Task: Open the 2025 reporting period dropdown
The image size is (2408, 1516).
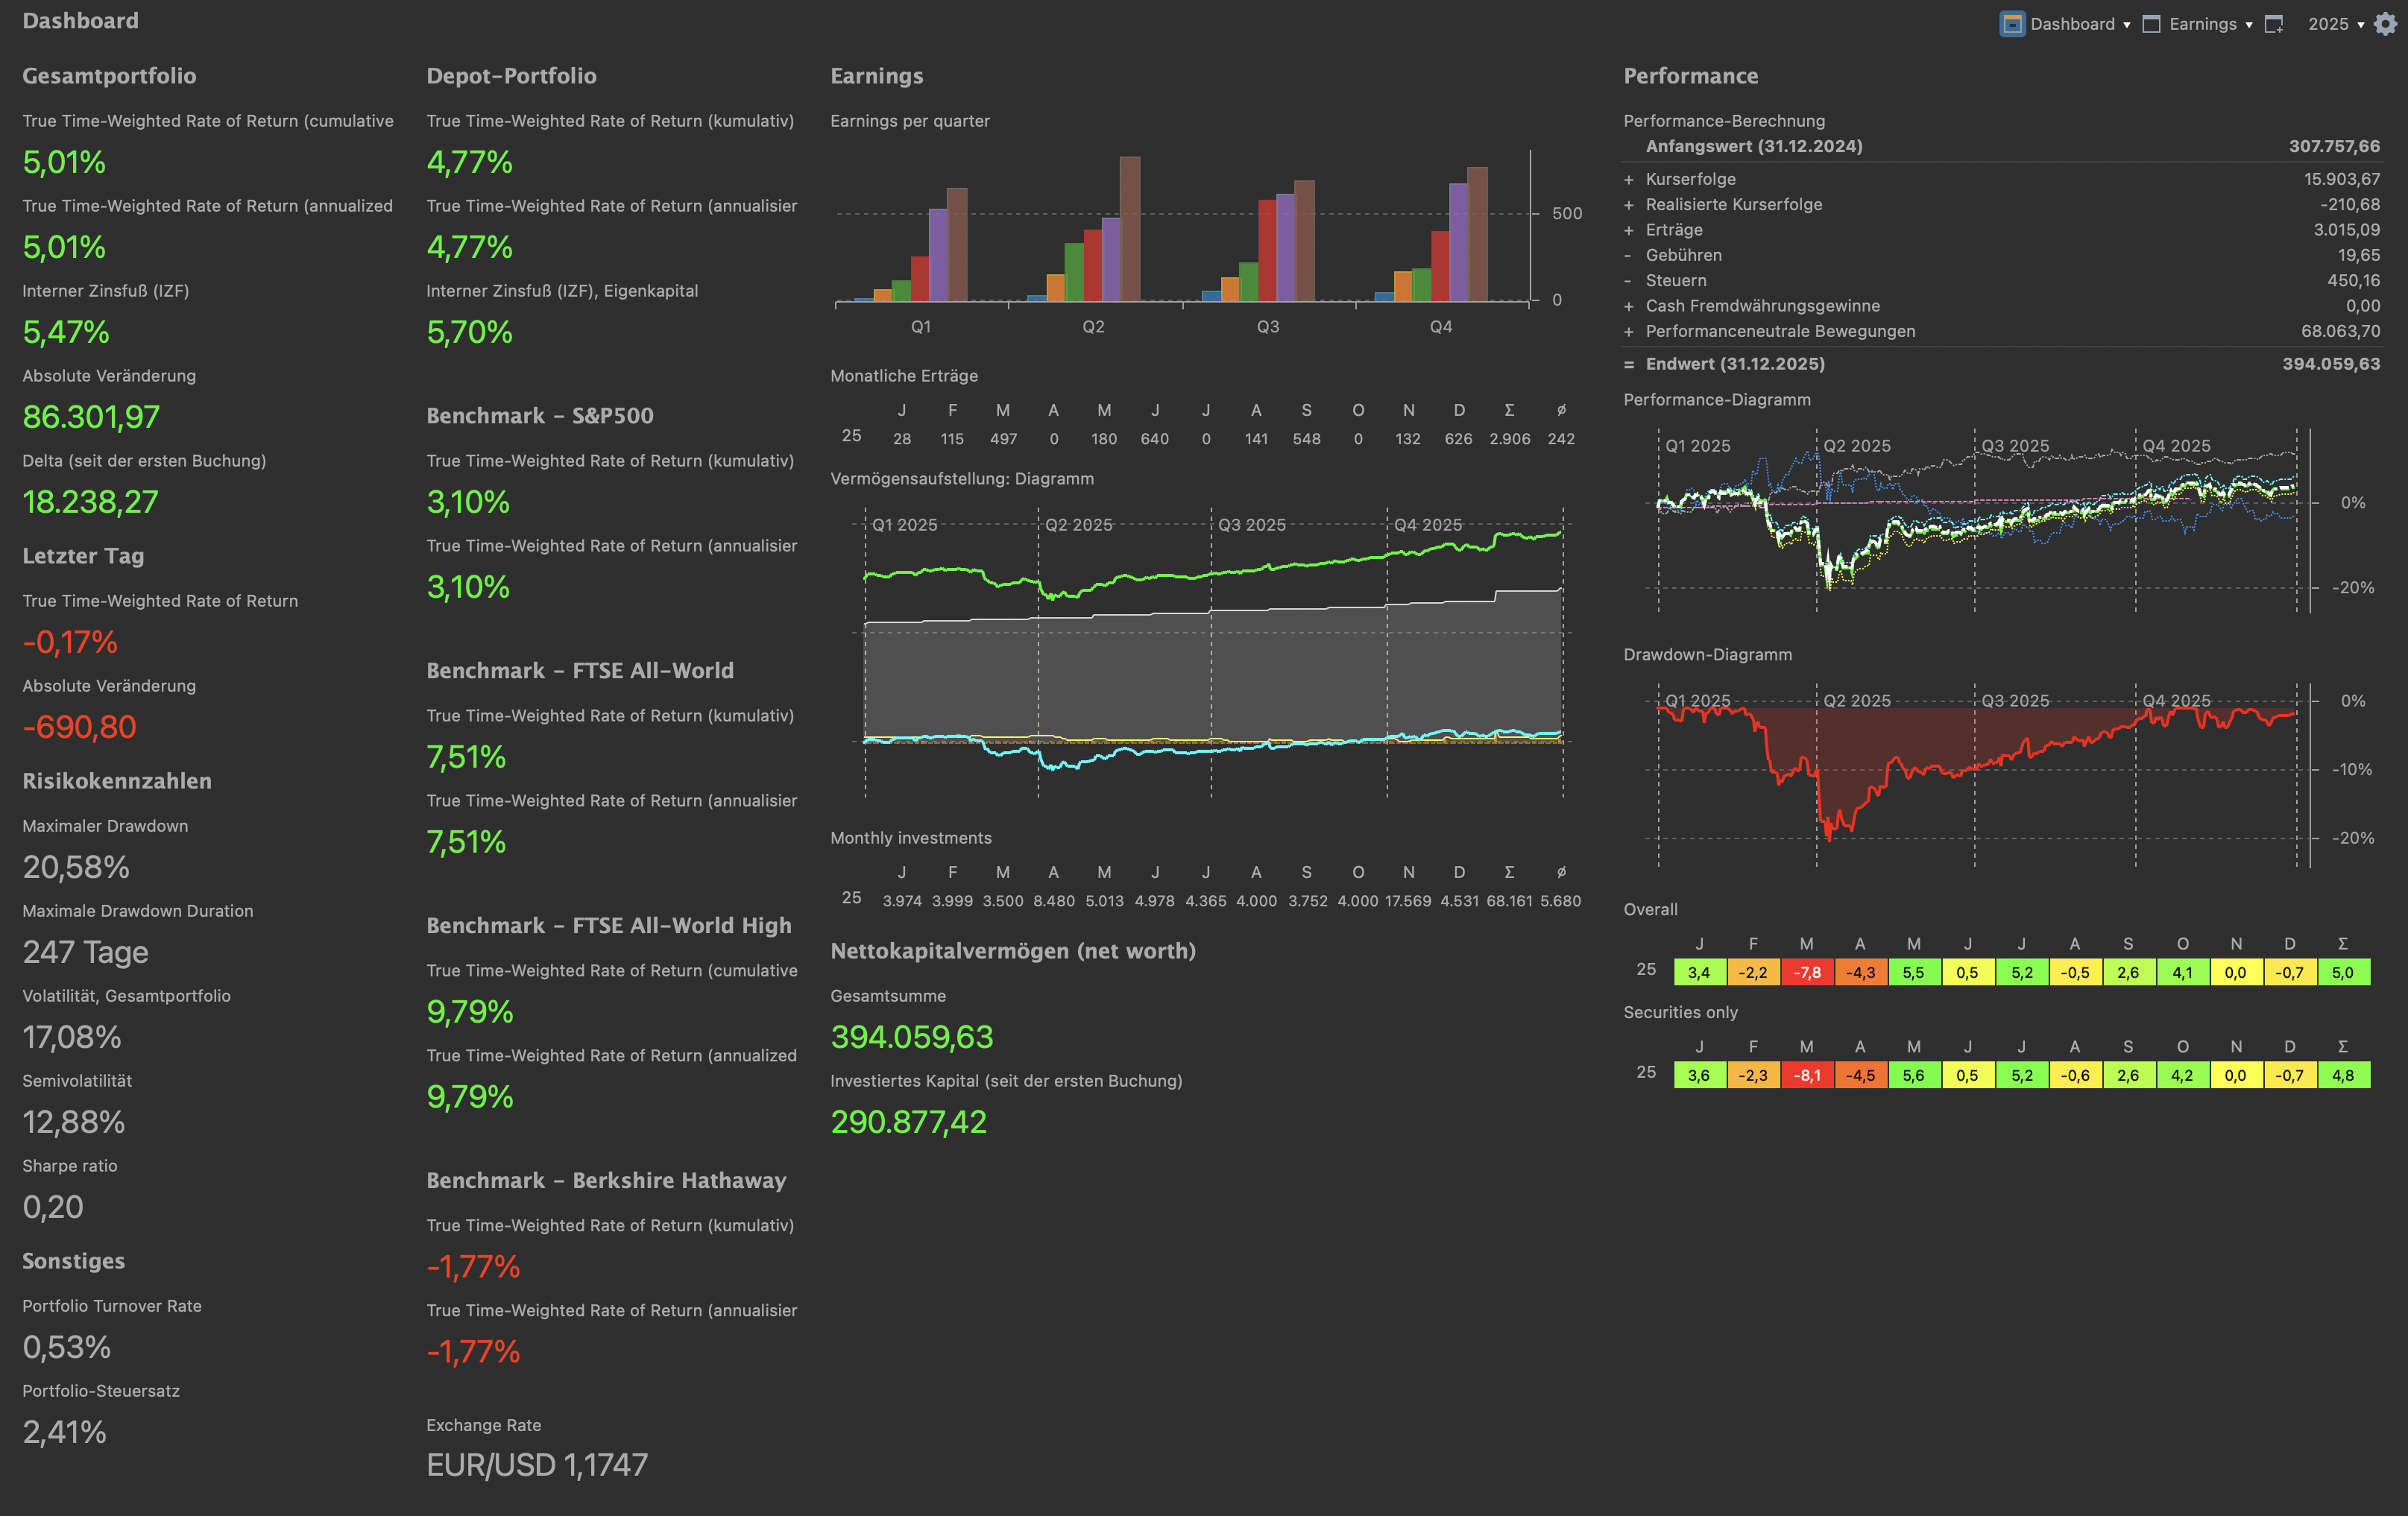Action: (2335, 24)
